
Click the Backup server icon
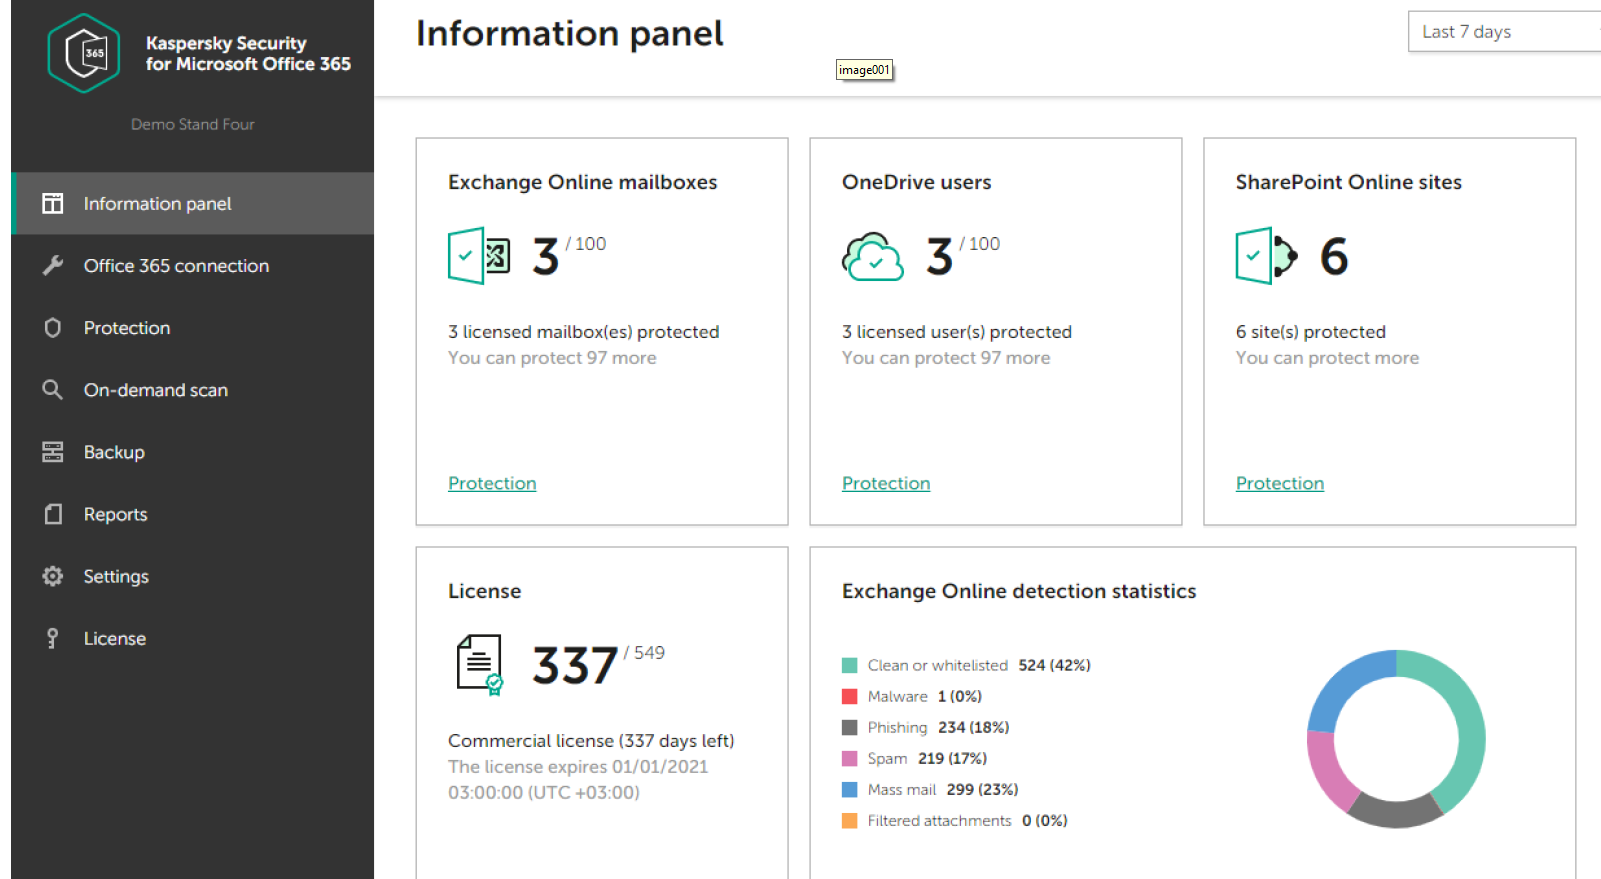[x=53, y=452]
